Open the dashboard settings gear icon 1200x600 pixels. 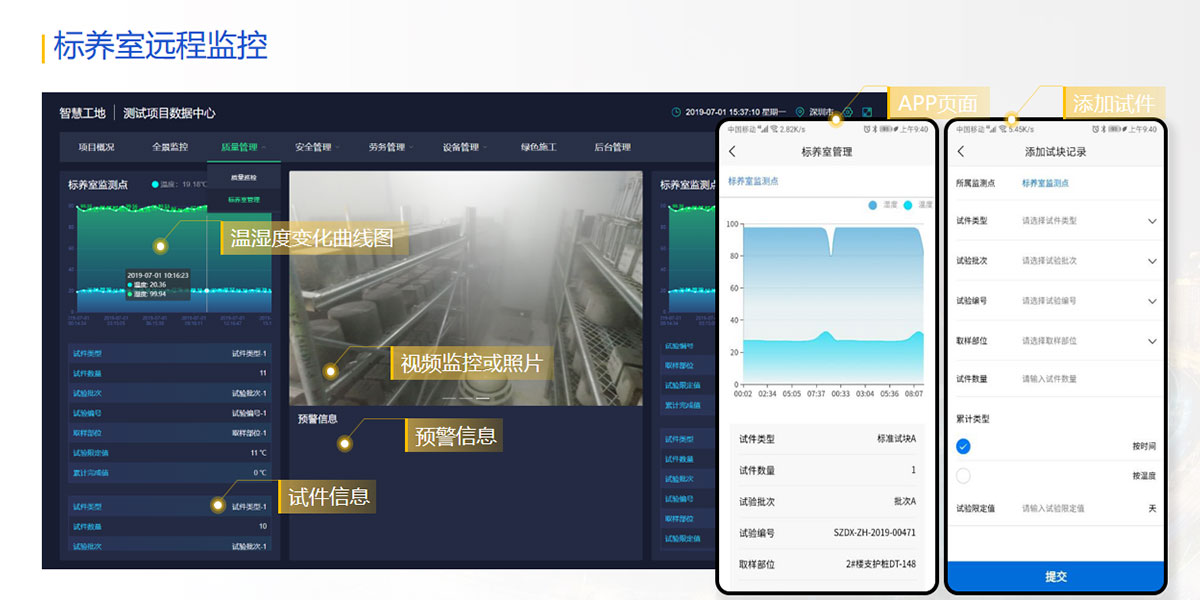tap(848, 112)
